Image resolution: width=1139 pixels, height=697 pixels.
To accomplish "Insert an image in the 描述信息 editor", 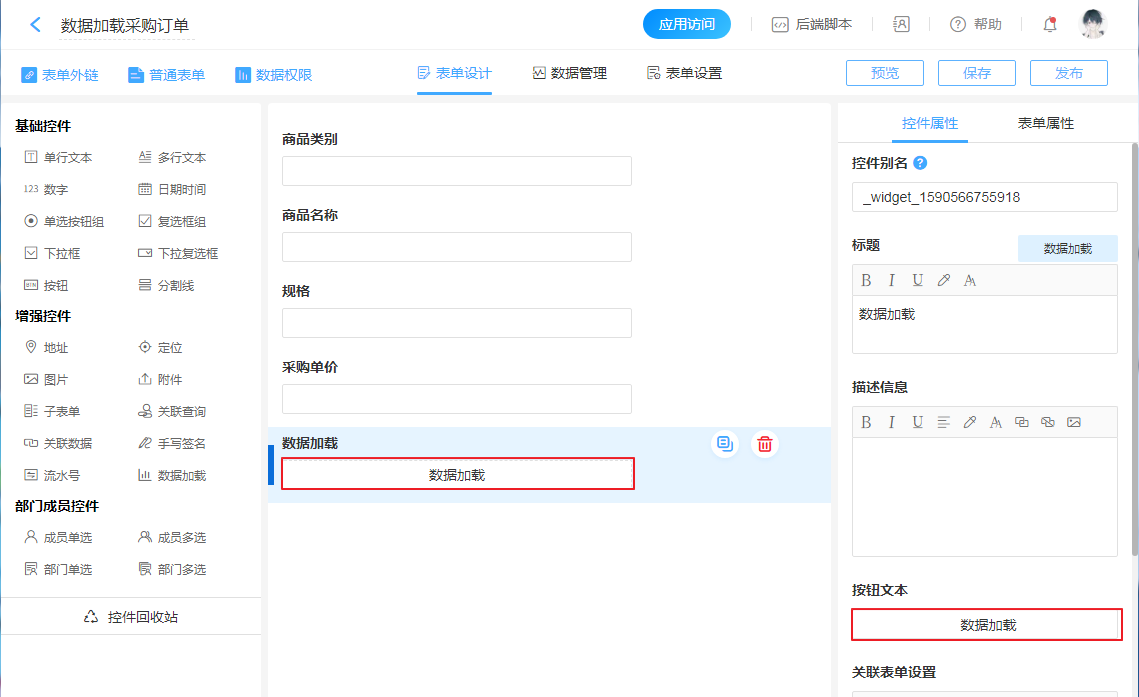I will click(x=1074, y=422).
